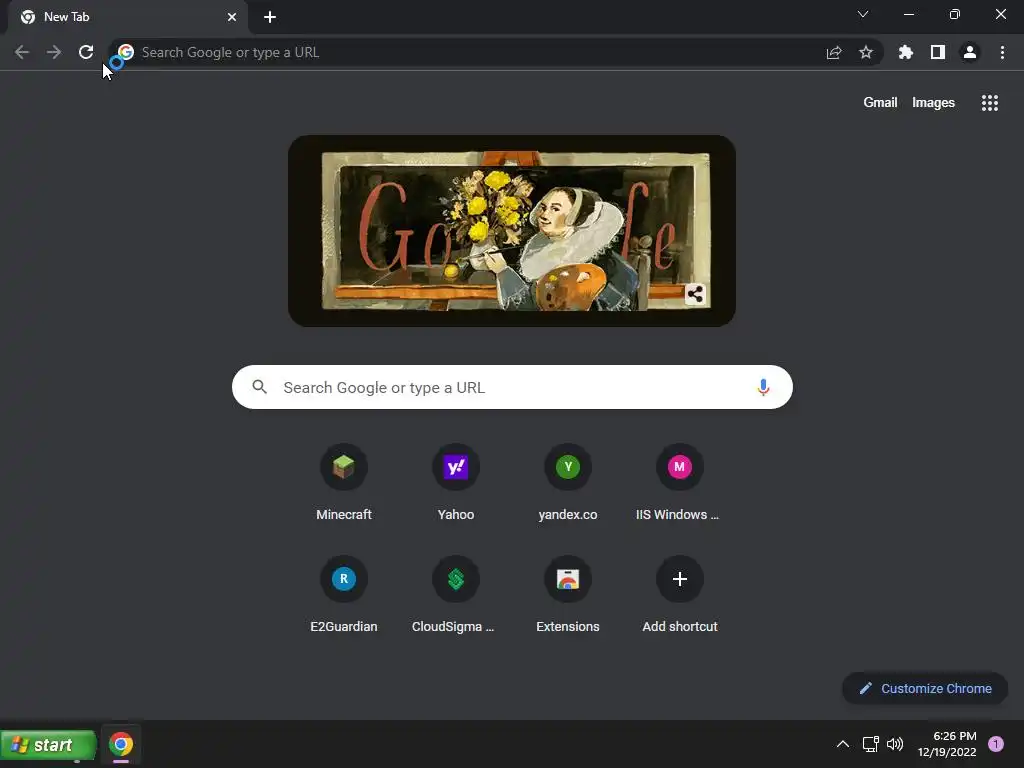The image size is (1024, 768).
Task: Open the network status tray icon
Action: point(871,744)
